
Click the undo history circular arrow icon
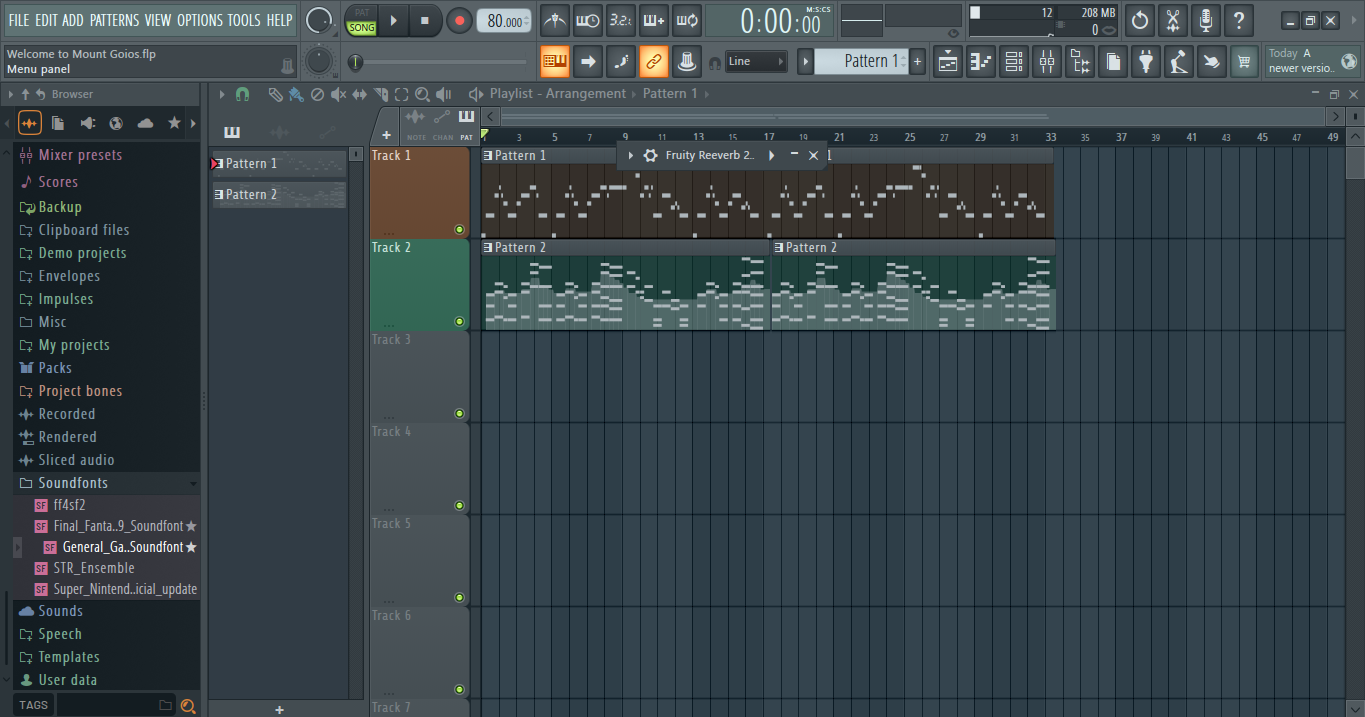pos(1140,20)
